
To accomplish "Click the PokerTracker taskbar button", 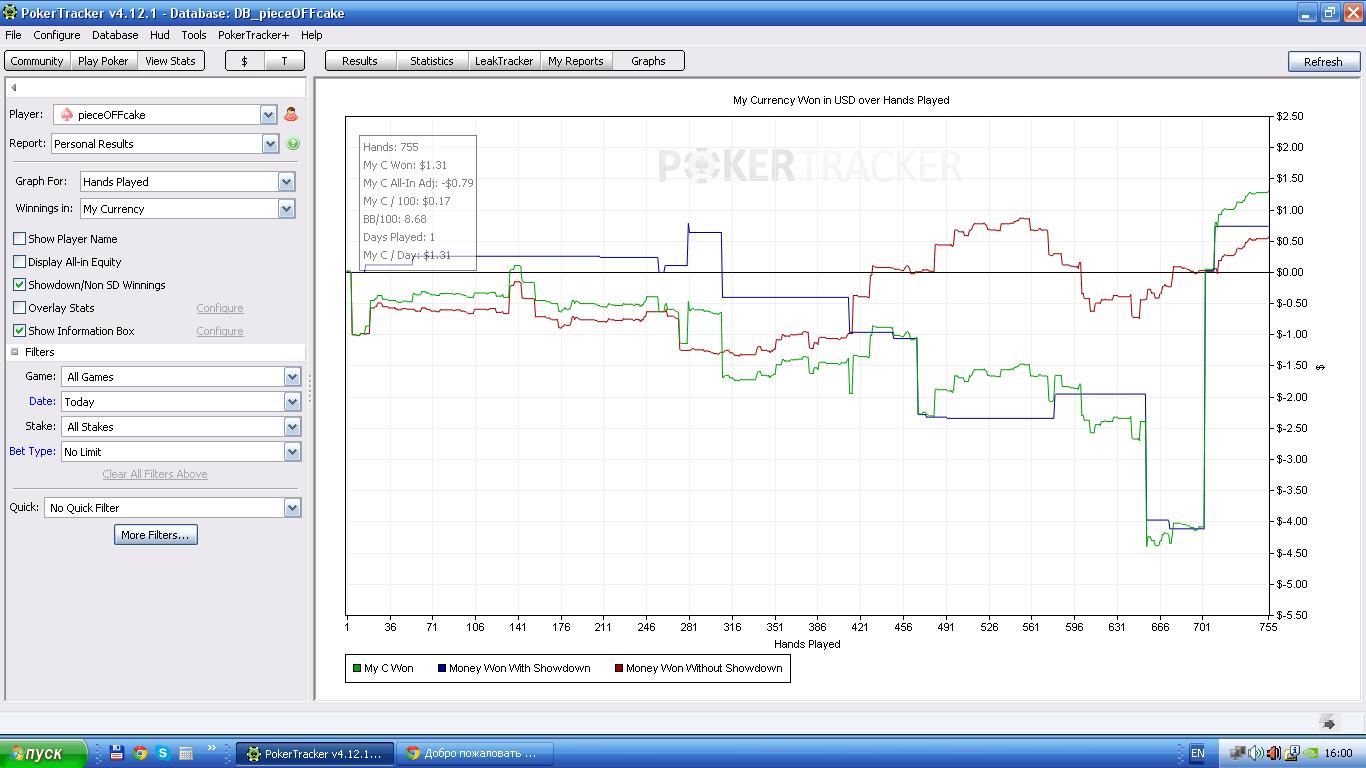I will coord(314,753).
